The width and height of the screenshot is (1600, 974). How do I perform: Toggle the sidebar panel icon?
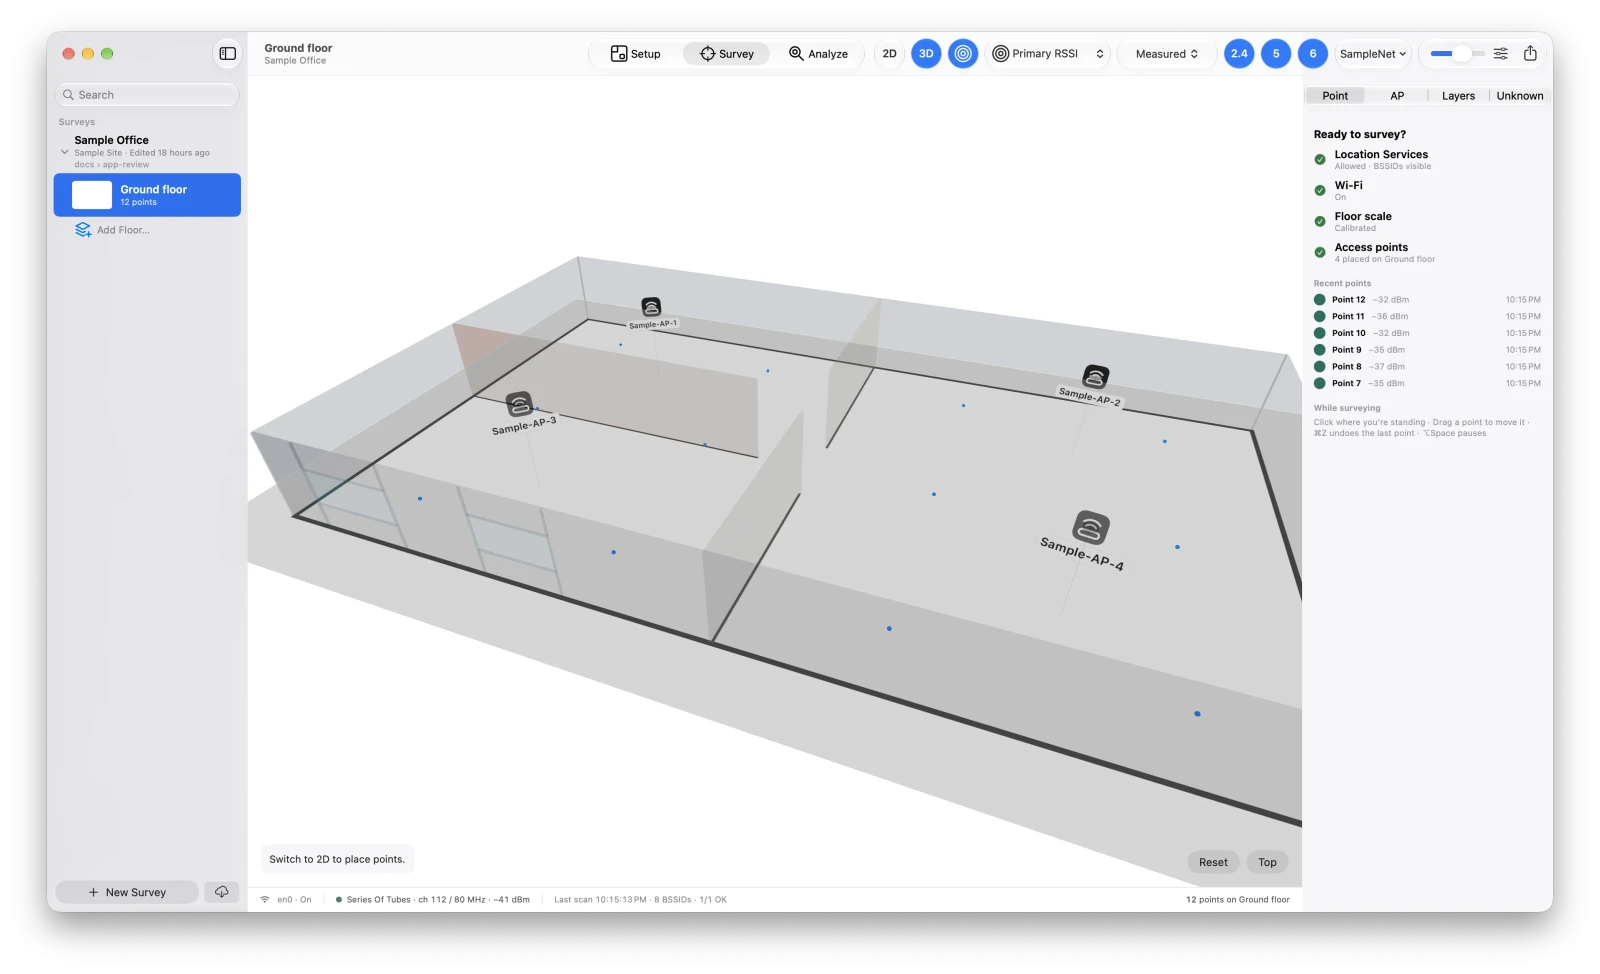point(227,54)
